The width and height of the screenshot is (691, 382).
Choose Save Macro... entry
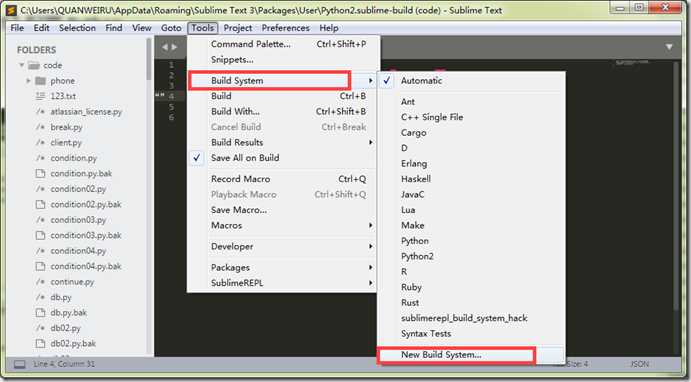[283, 210]
